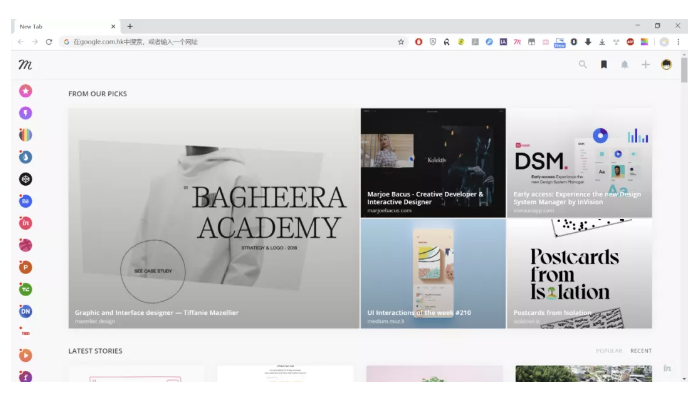Click the plus add icon in header
Image resolution: width=696 pixels, height=396 pixels.
(645, 65)
